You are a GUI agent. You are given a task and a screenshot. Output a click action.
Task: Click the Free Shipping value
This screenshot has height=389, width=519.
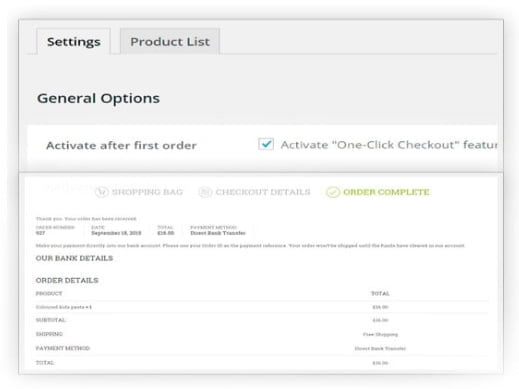380,334
